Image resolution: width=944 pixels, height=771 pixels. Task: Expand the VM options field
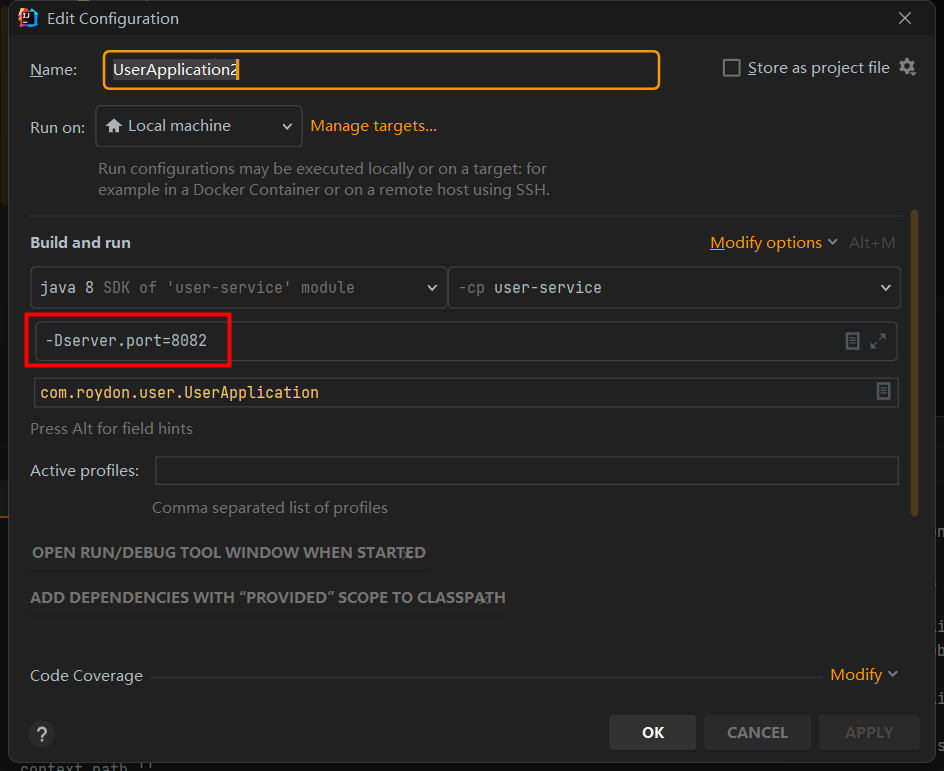878,341
